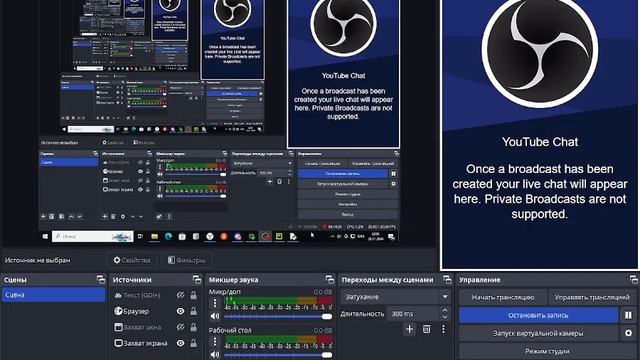Select the Браузер source
640x360 pixels.
[136, 311]
